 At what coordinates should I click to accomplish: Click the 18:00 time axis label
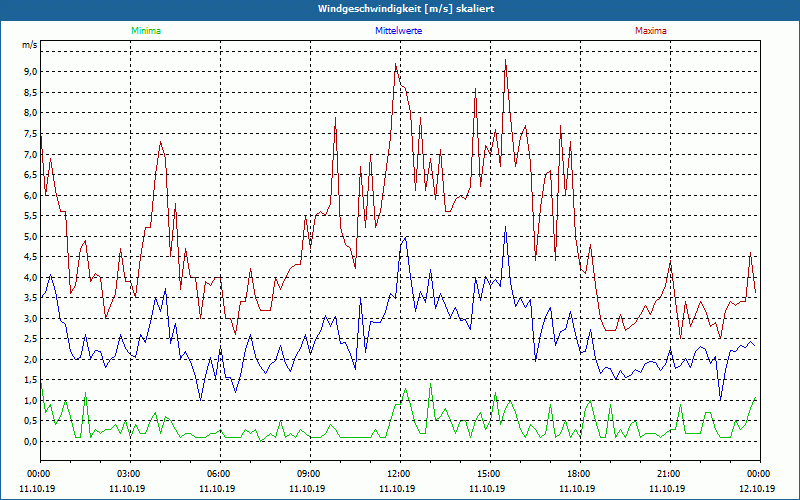580,474
